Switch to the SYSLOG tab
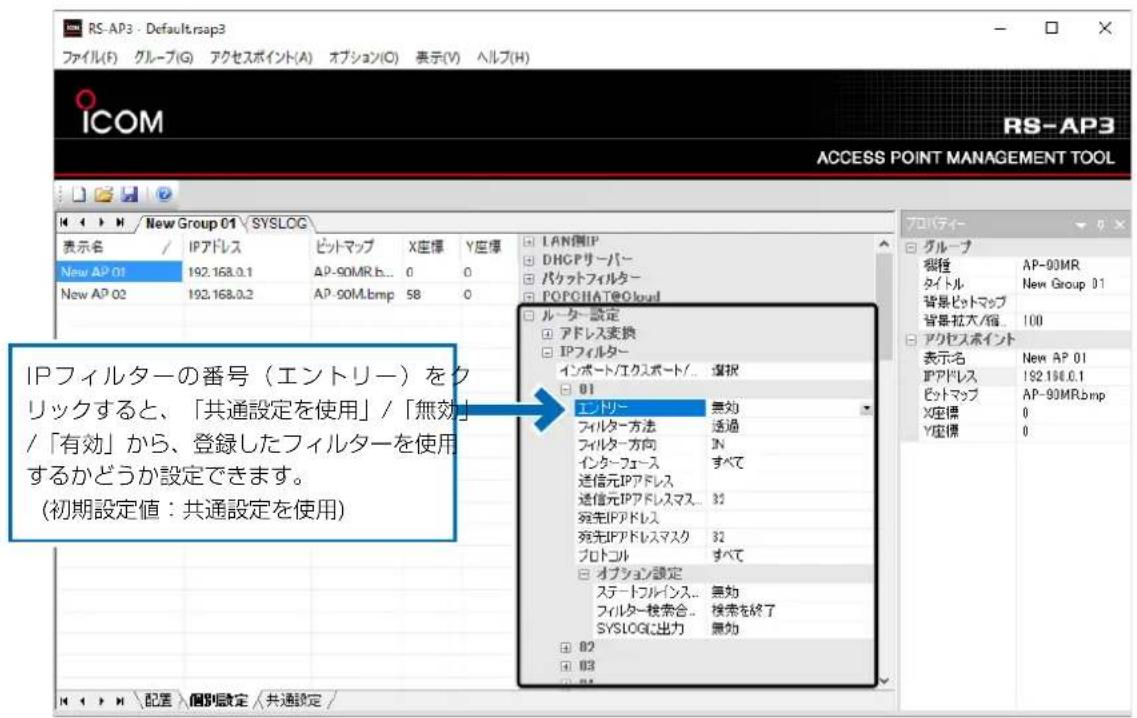Screen dimensions: 1137x718 [279, 223]
